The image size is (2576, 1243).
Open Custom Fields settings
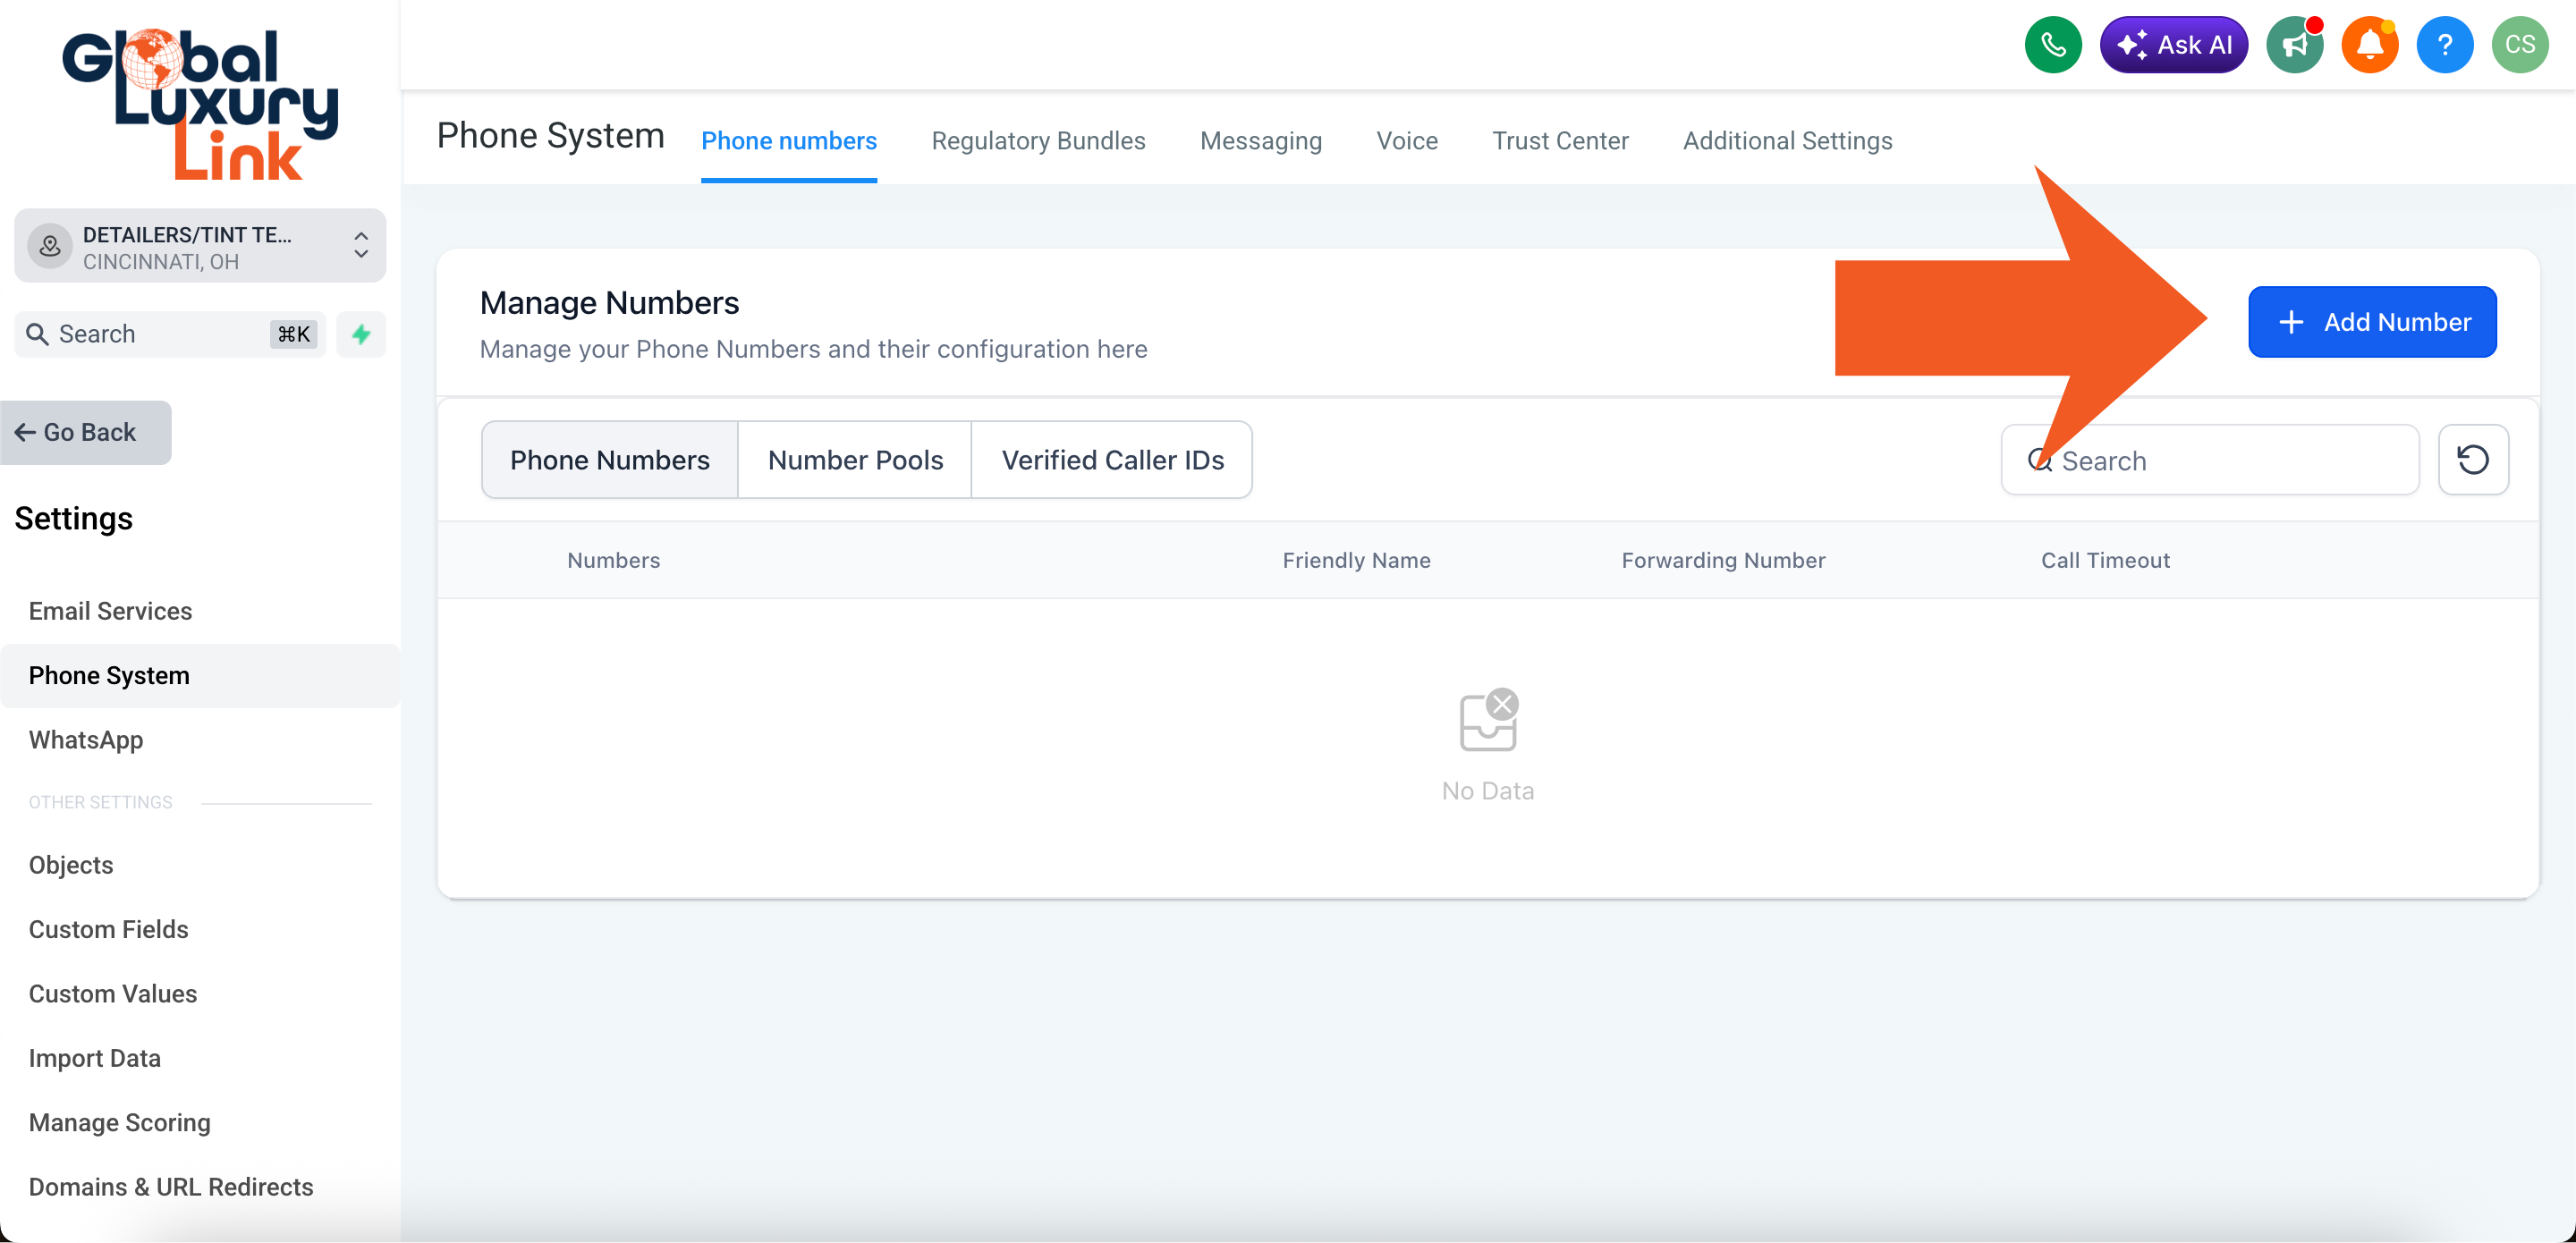(x=109, y=929)
